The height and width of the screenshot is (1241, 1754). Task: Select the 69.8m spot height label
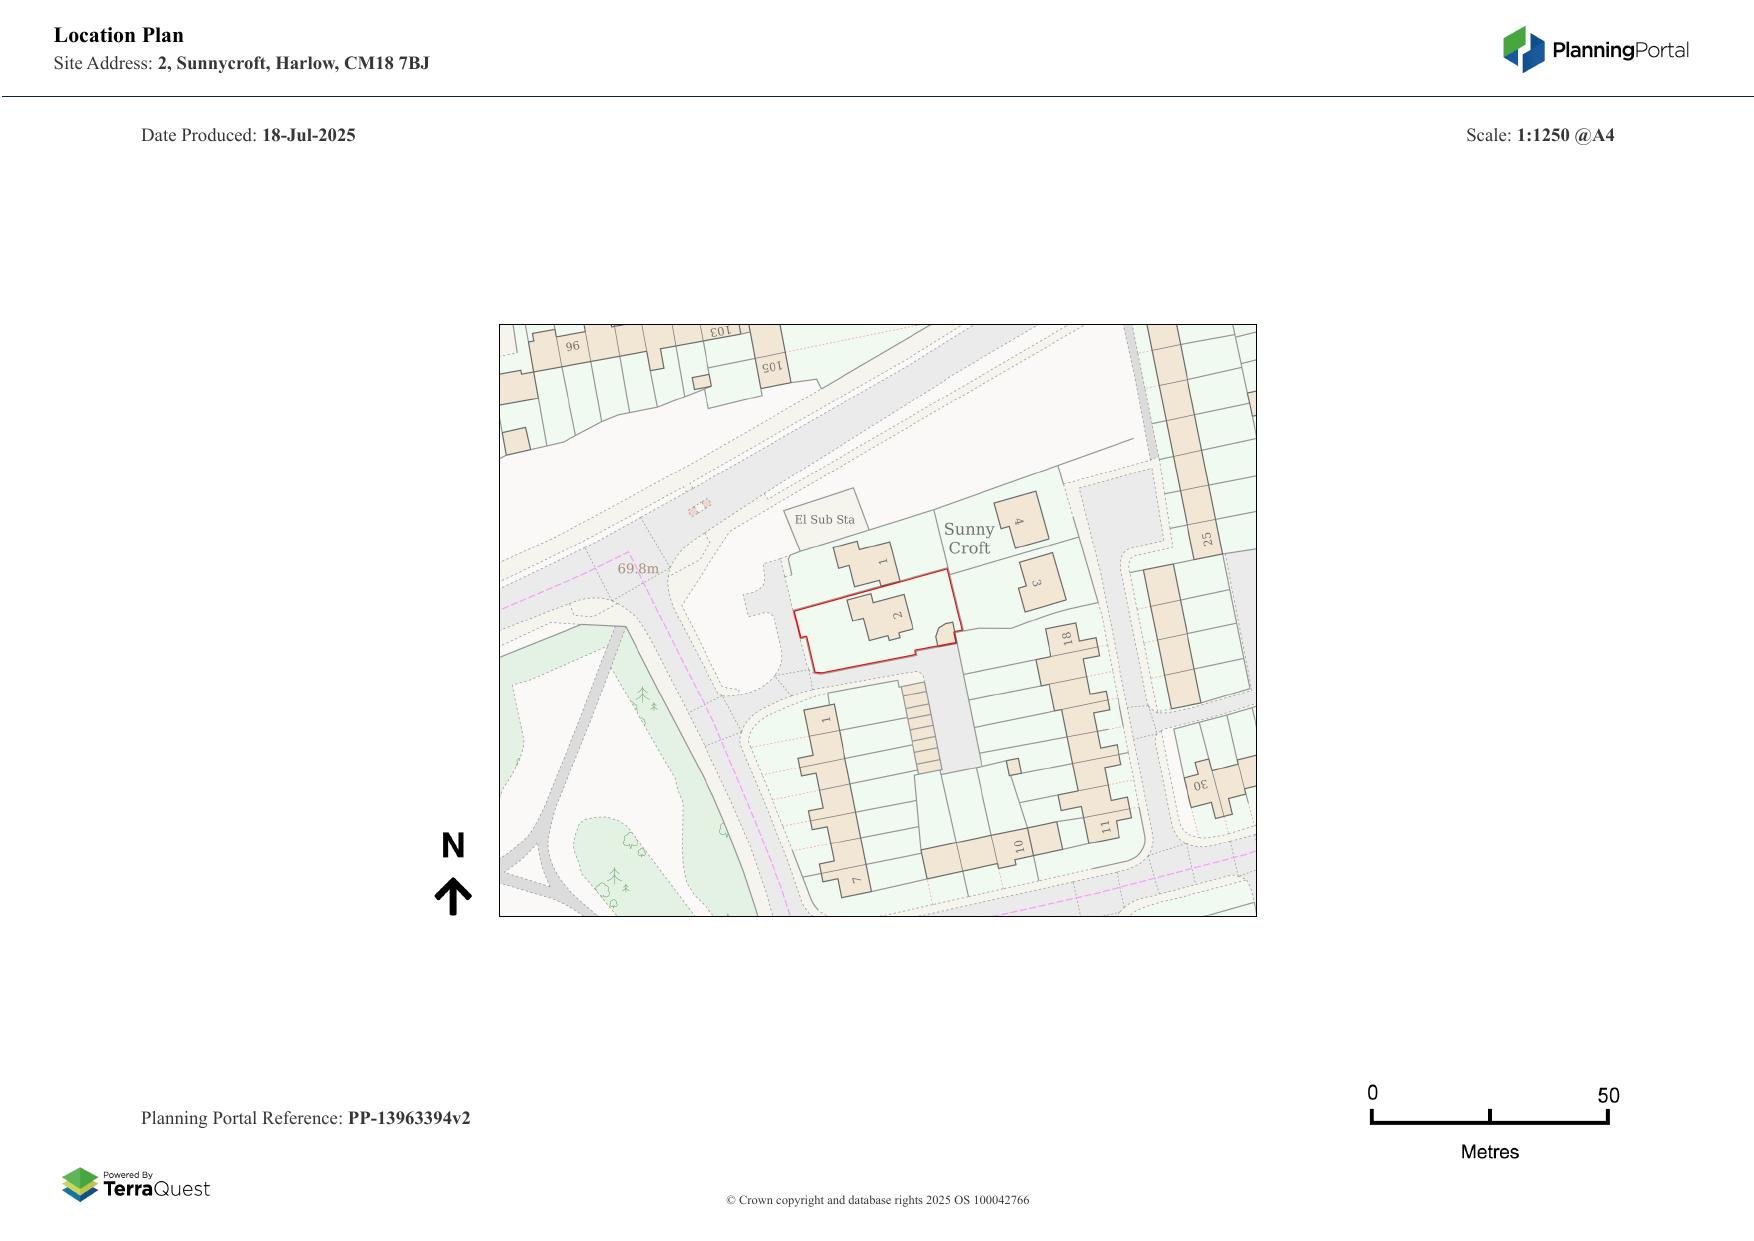click(638, 568)
